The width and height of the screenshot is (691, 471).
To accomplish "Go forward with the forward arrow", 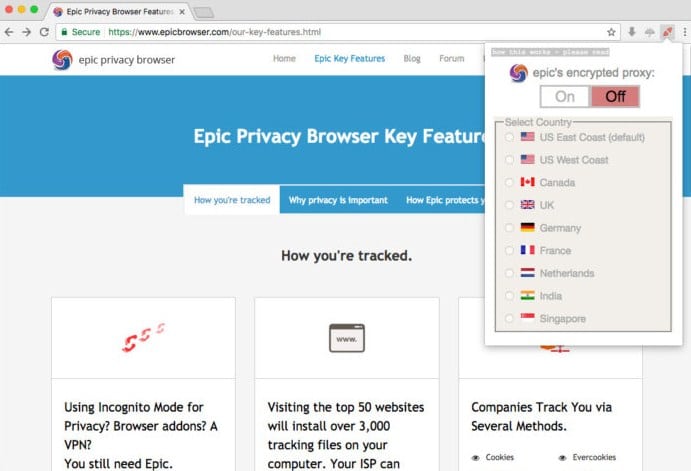I will pyautogui.click(x=26, y=32).
